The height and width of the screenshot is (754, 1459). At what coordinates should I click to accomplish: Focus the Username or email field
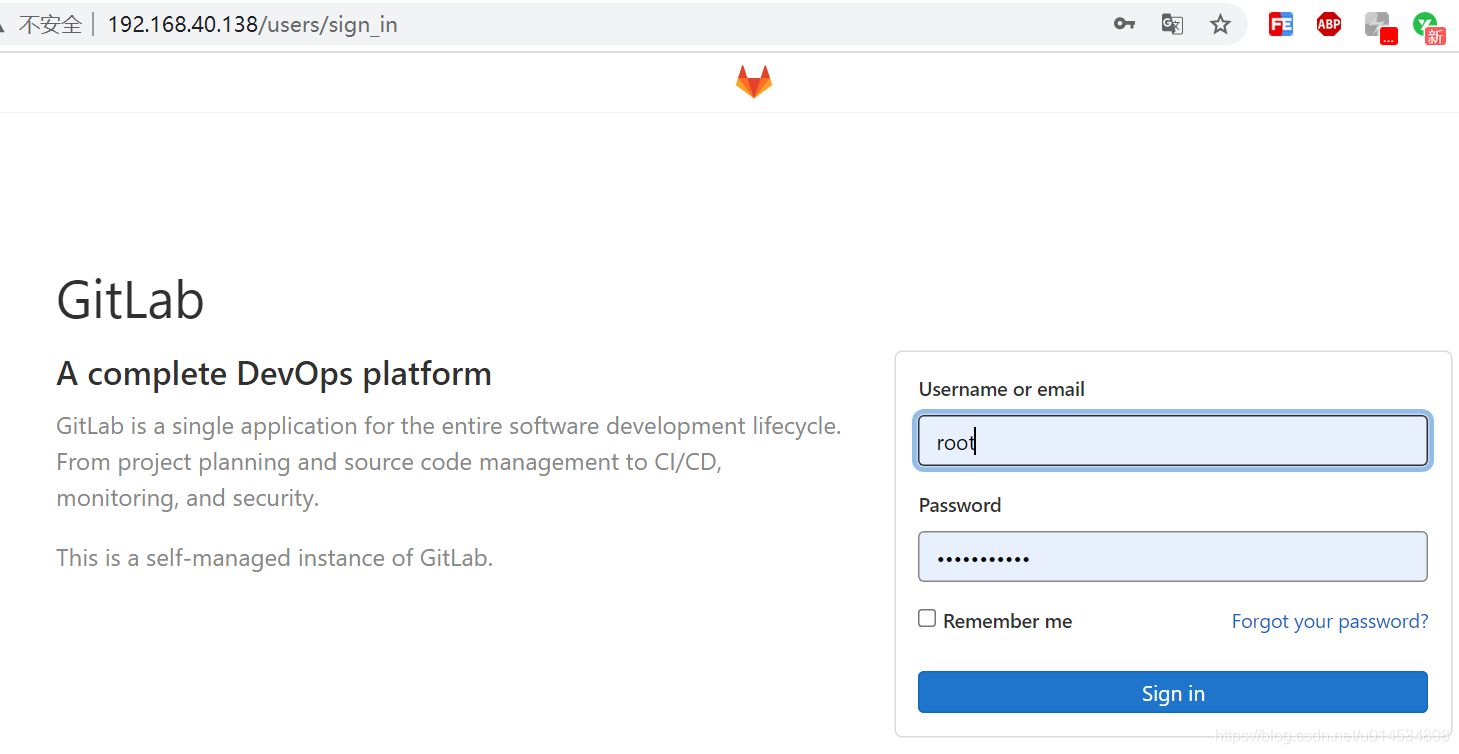pos(1172,441)
